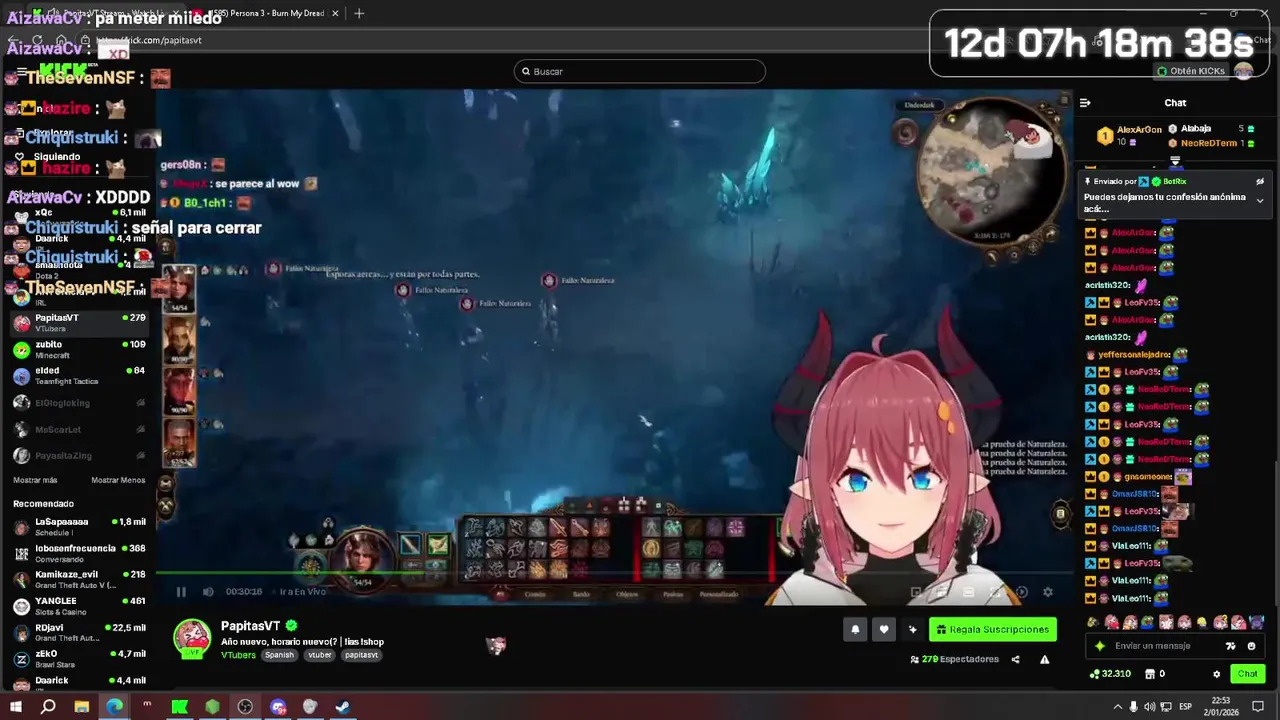
Task: Open offline ElGlogloking channel
Action: (78, 403)
